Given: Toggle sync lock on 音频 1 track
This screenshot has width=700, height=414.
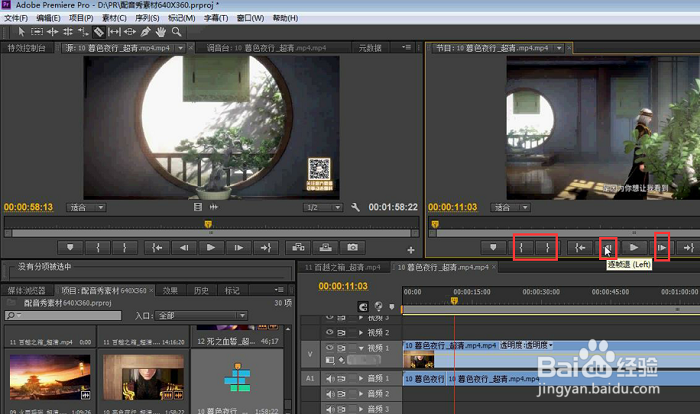Looking at the screenshot, I should click(342, 379).
